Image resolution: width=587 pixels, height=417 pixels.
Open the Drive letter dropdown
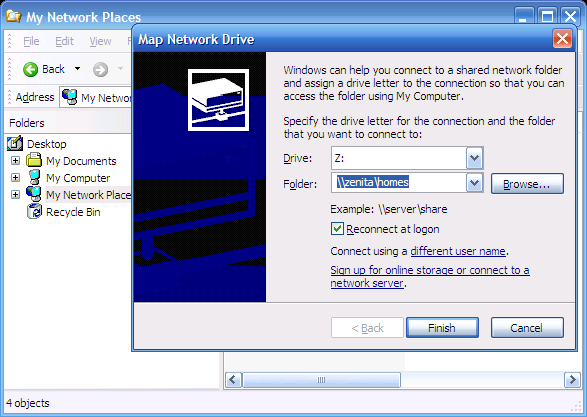point(474,158)
